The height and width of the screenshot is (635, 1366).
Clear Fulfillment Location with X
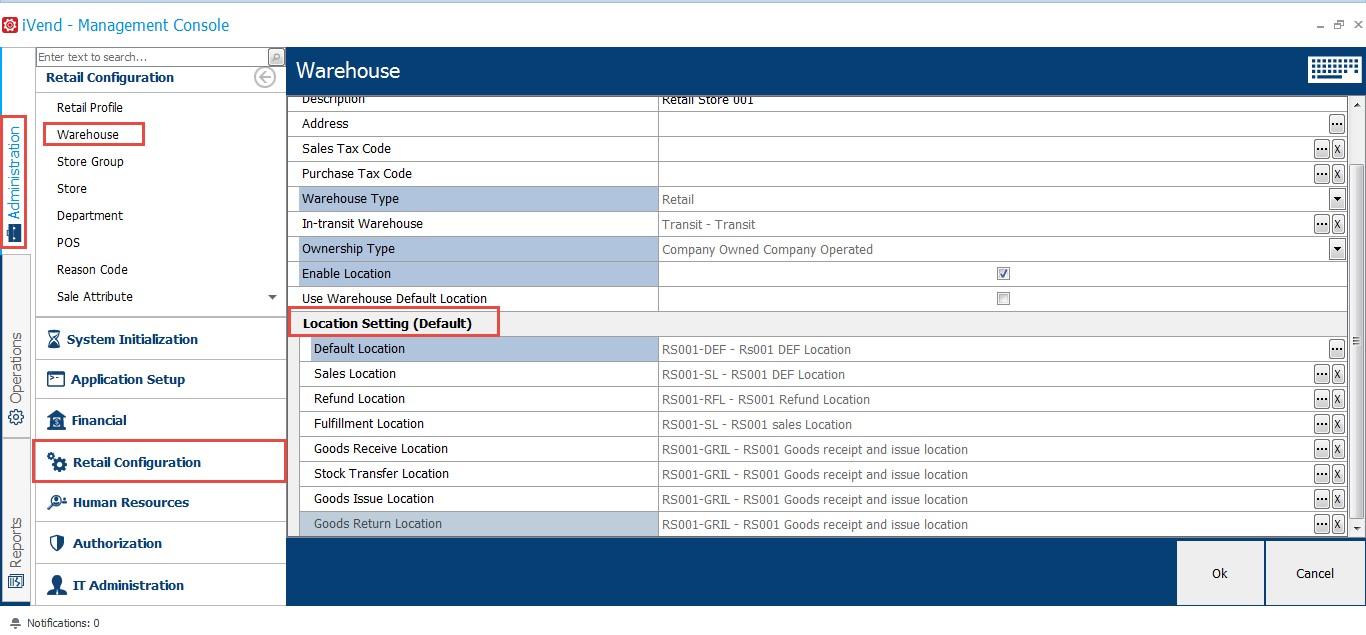click(x=1338, y=424)
